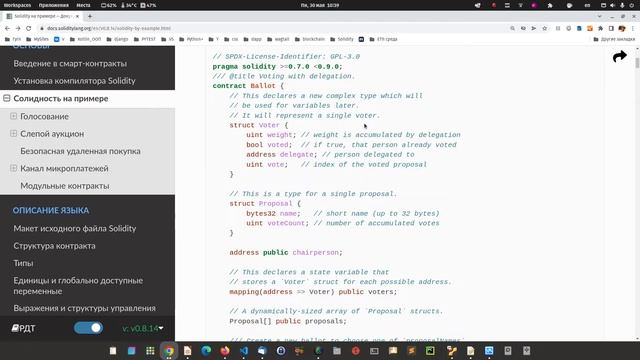Image resolution: width=640 pixels, height=360 pixels.
Task: Open Введение в смарт-контракты link
Action: [x=70, y=63]
